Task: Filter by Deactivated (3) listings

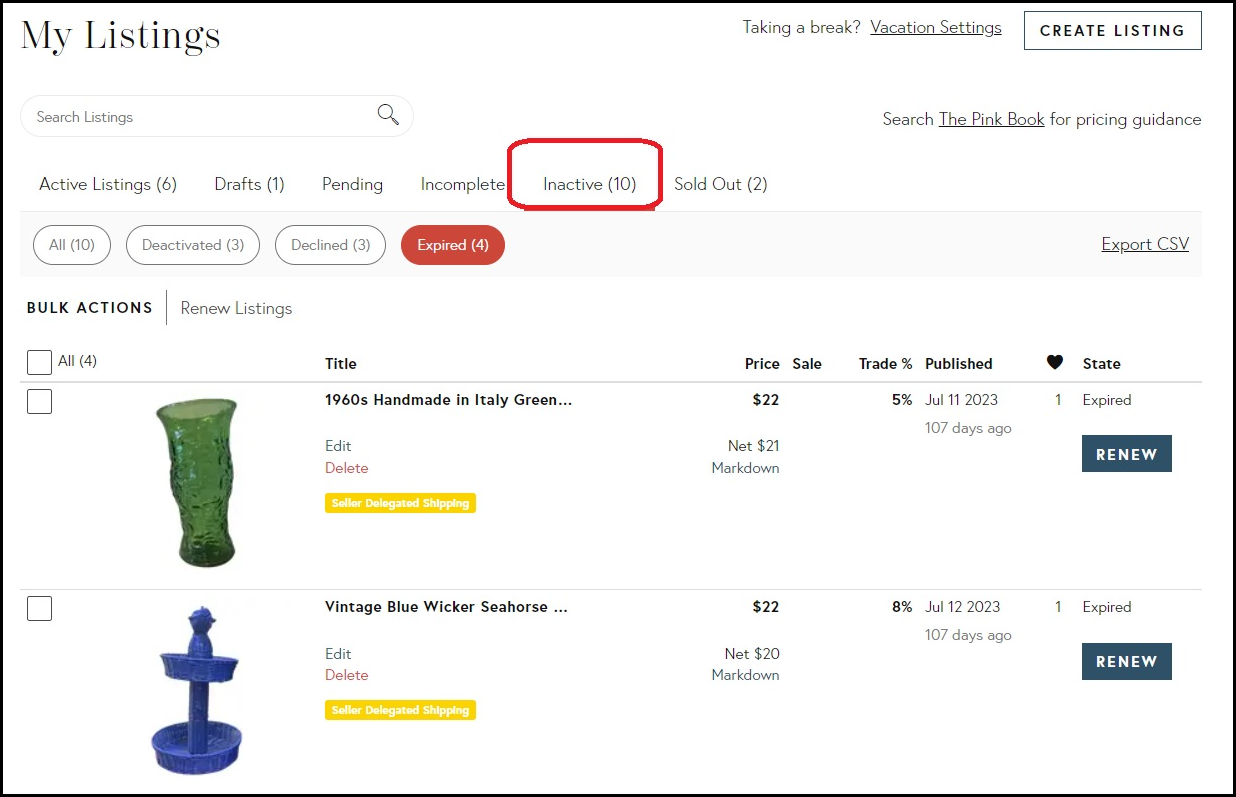Action: [193, 245]
